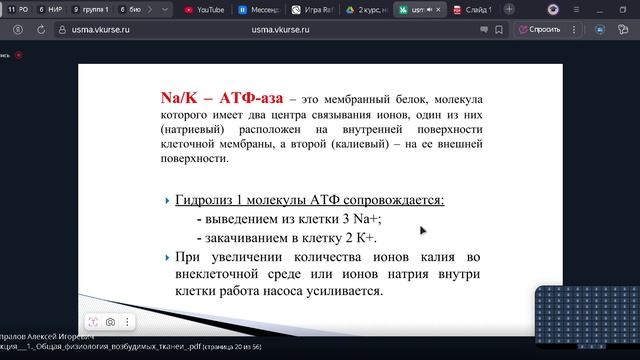Image resolution: width=640 pixels, height=360 pixels.
Task: Click the red recording indicator
Action: (x=19, y=55)
